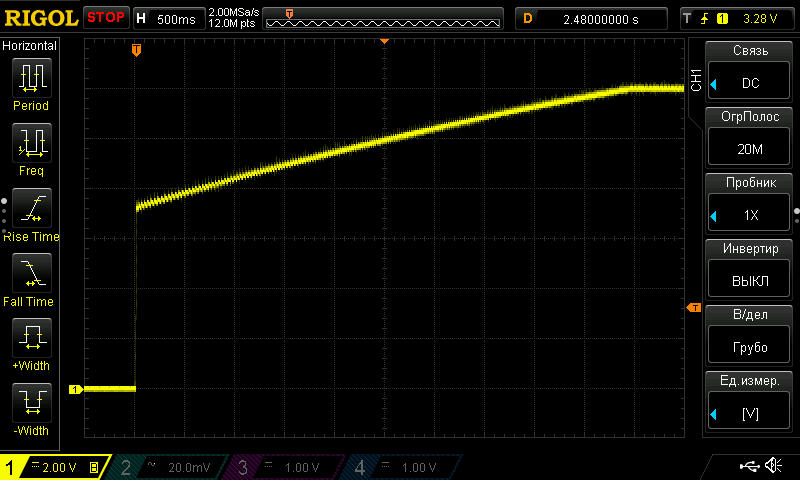Click the waveform memory position bar
Screen dimensions: 800x480
pos(384,18)
